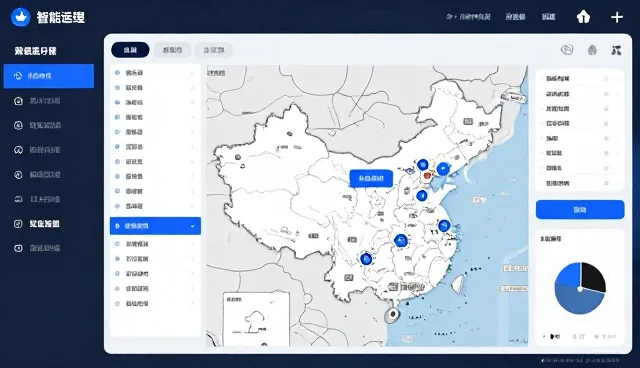Screen dimensions: 640x368
Task: Expand the last row chevron in white list
Action: [x=192, y=304]
